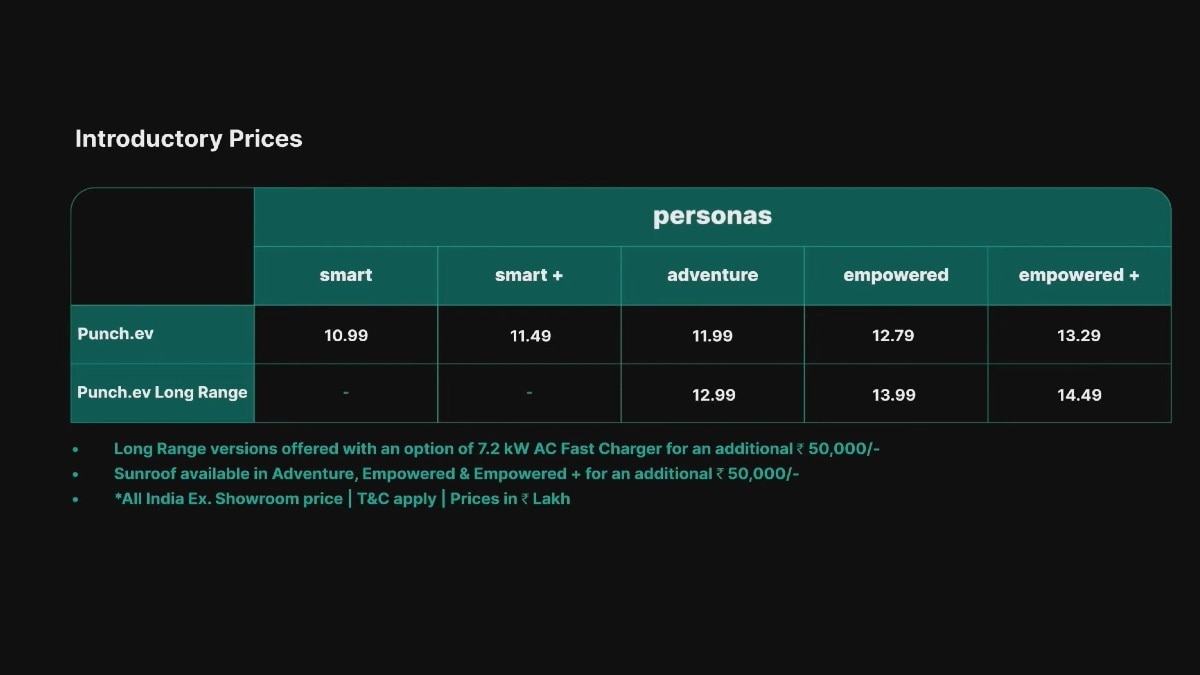
Task: Click the smart column header
Action: pos(346,275)
